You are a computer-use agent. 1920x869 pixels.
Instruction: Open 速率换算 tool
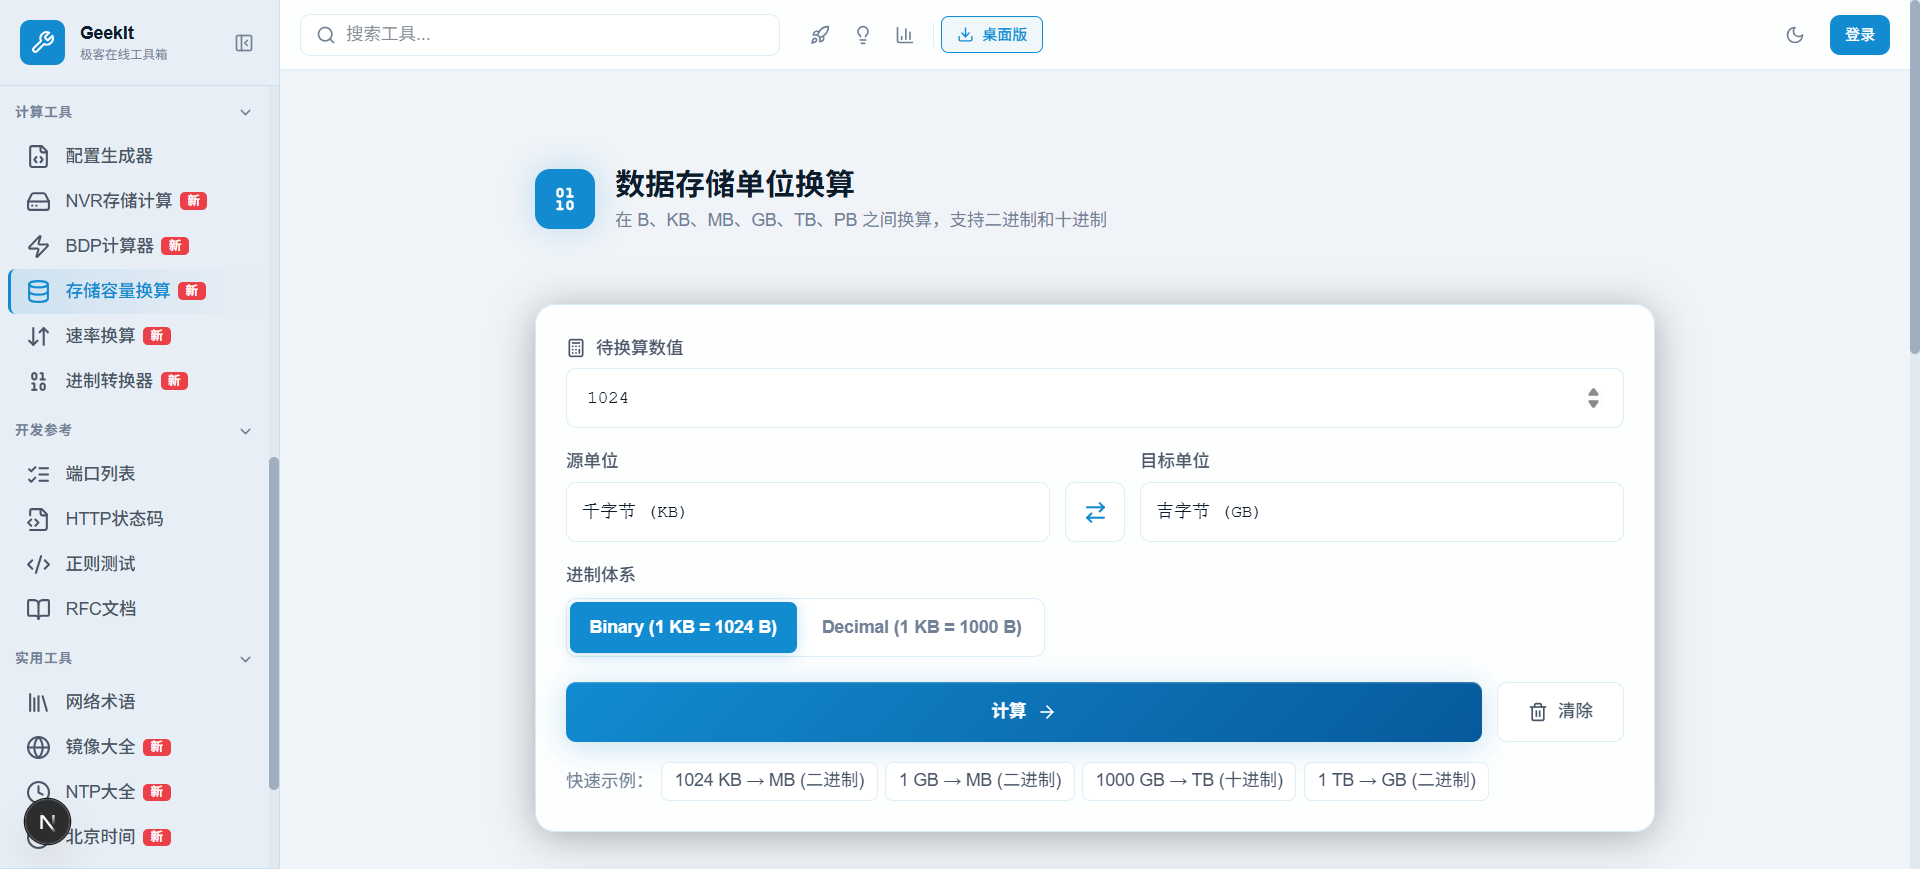[130, 336]
